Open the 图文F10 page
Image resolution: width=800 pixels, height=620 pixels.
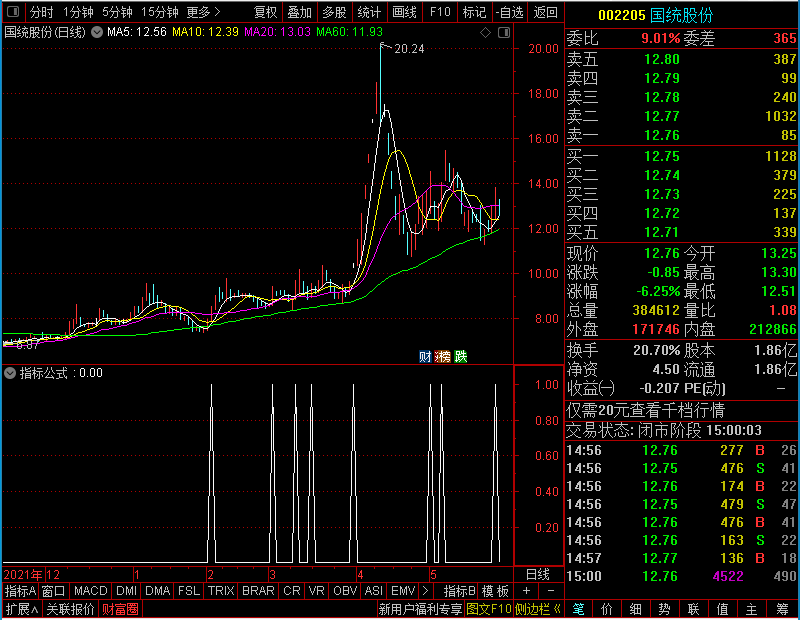coord(489,609)
